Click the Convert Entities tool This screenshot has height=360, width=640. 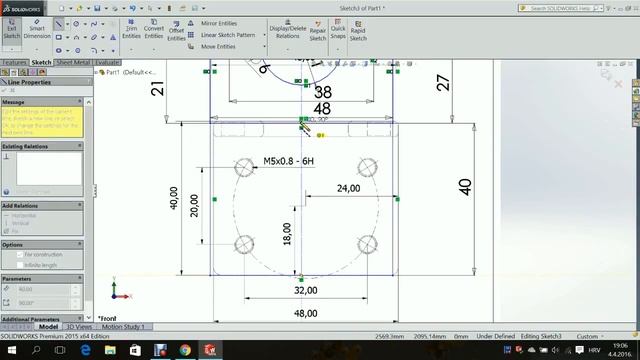tap(154, 29)
